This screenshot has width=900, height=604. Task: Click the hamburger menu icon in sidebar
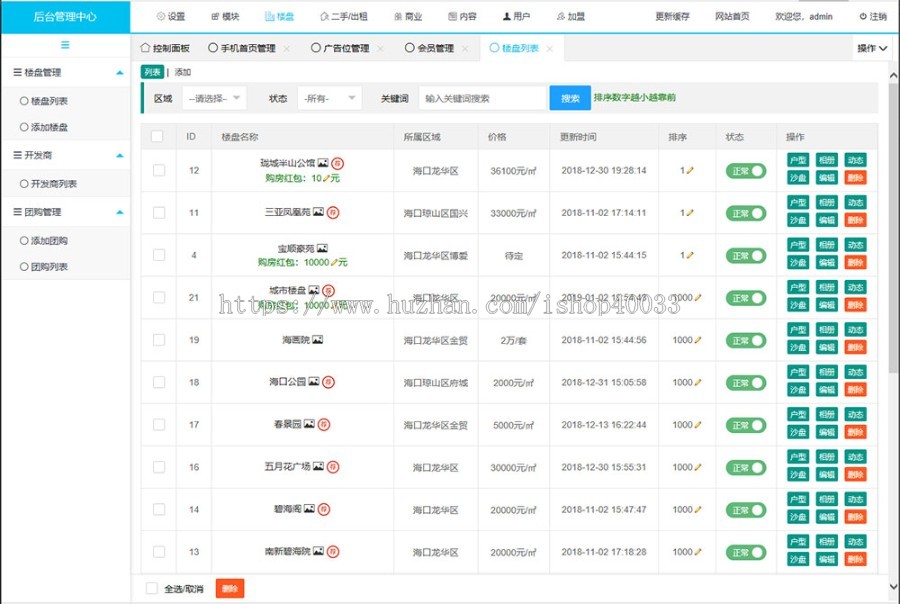point(65,45)
